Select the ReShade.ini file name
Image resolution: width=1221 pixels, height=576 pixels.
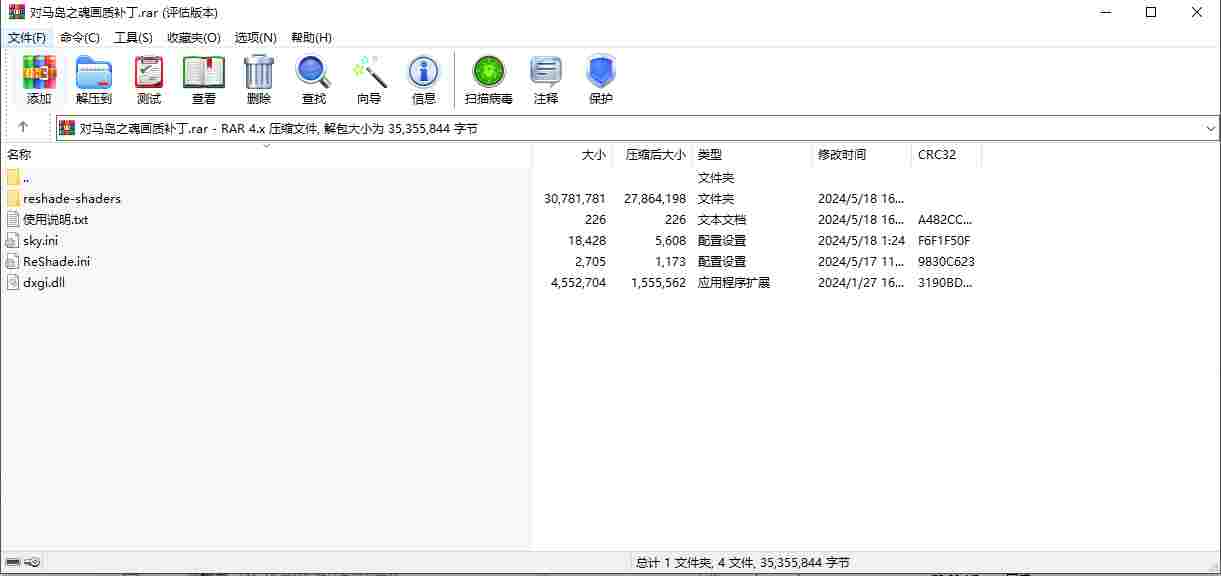click(x=57, y=261)
